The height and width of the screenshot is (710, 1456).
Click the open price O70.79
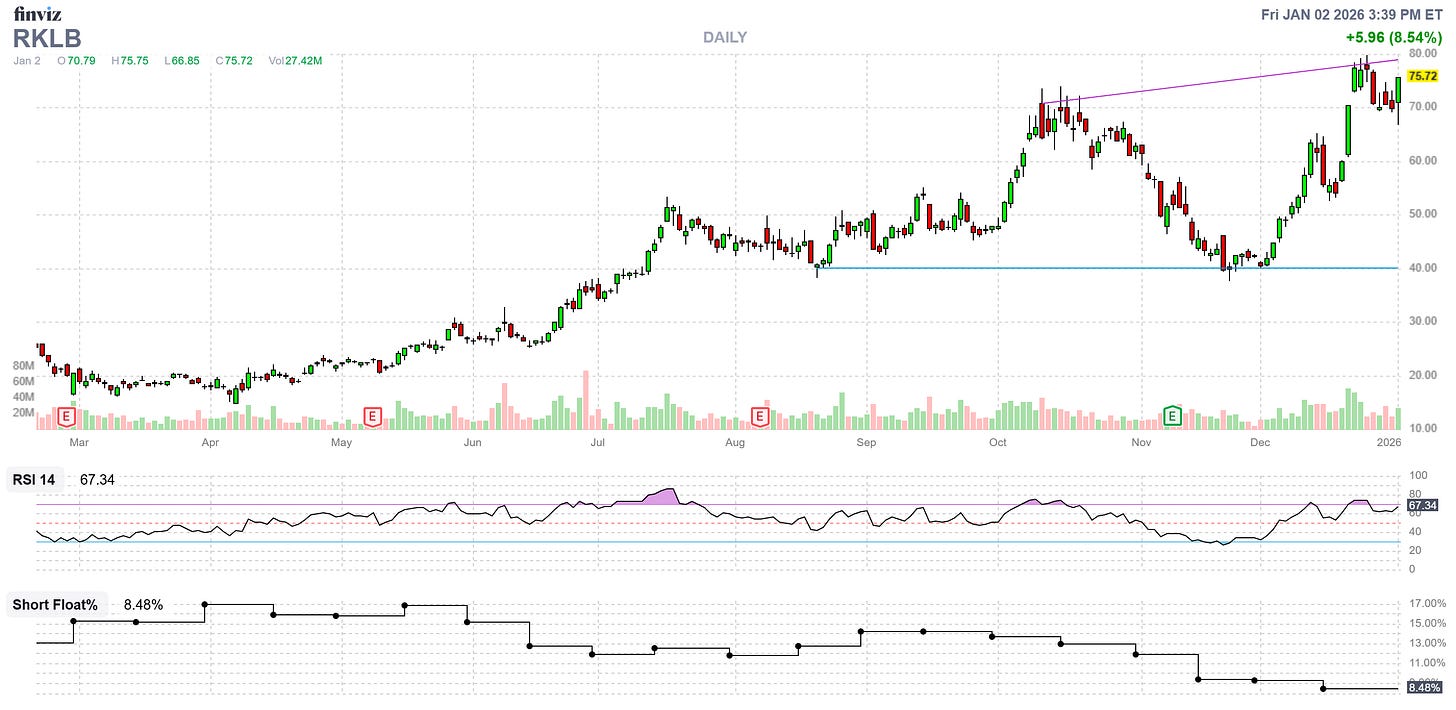pos(76,61)
